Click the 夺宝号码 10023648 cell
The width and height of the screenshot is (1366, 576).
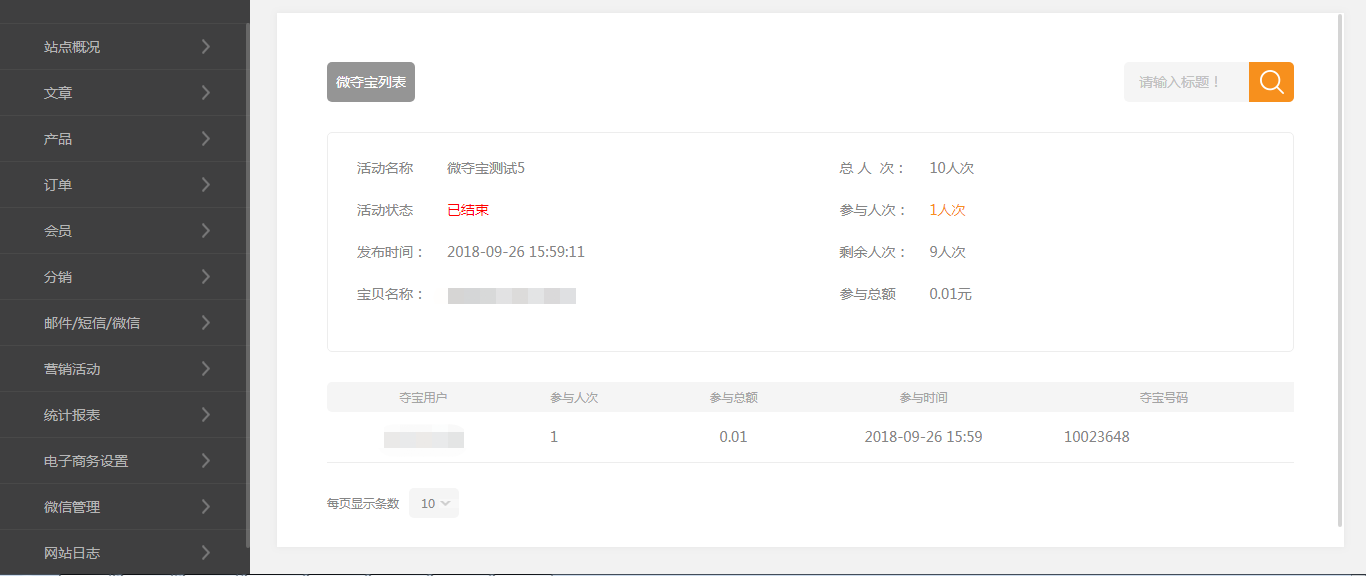click(1097, 437)
